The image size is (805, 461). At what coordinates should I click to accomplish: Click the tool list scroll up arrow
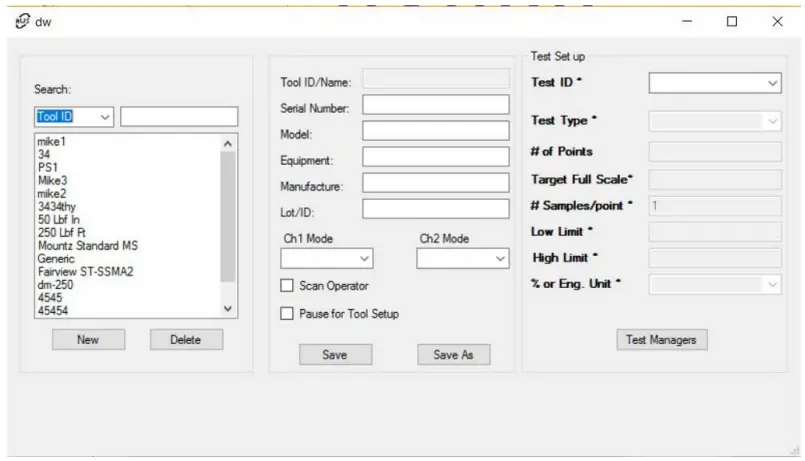228,144
